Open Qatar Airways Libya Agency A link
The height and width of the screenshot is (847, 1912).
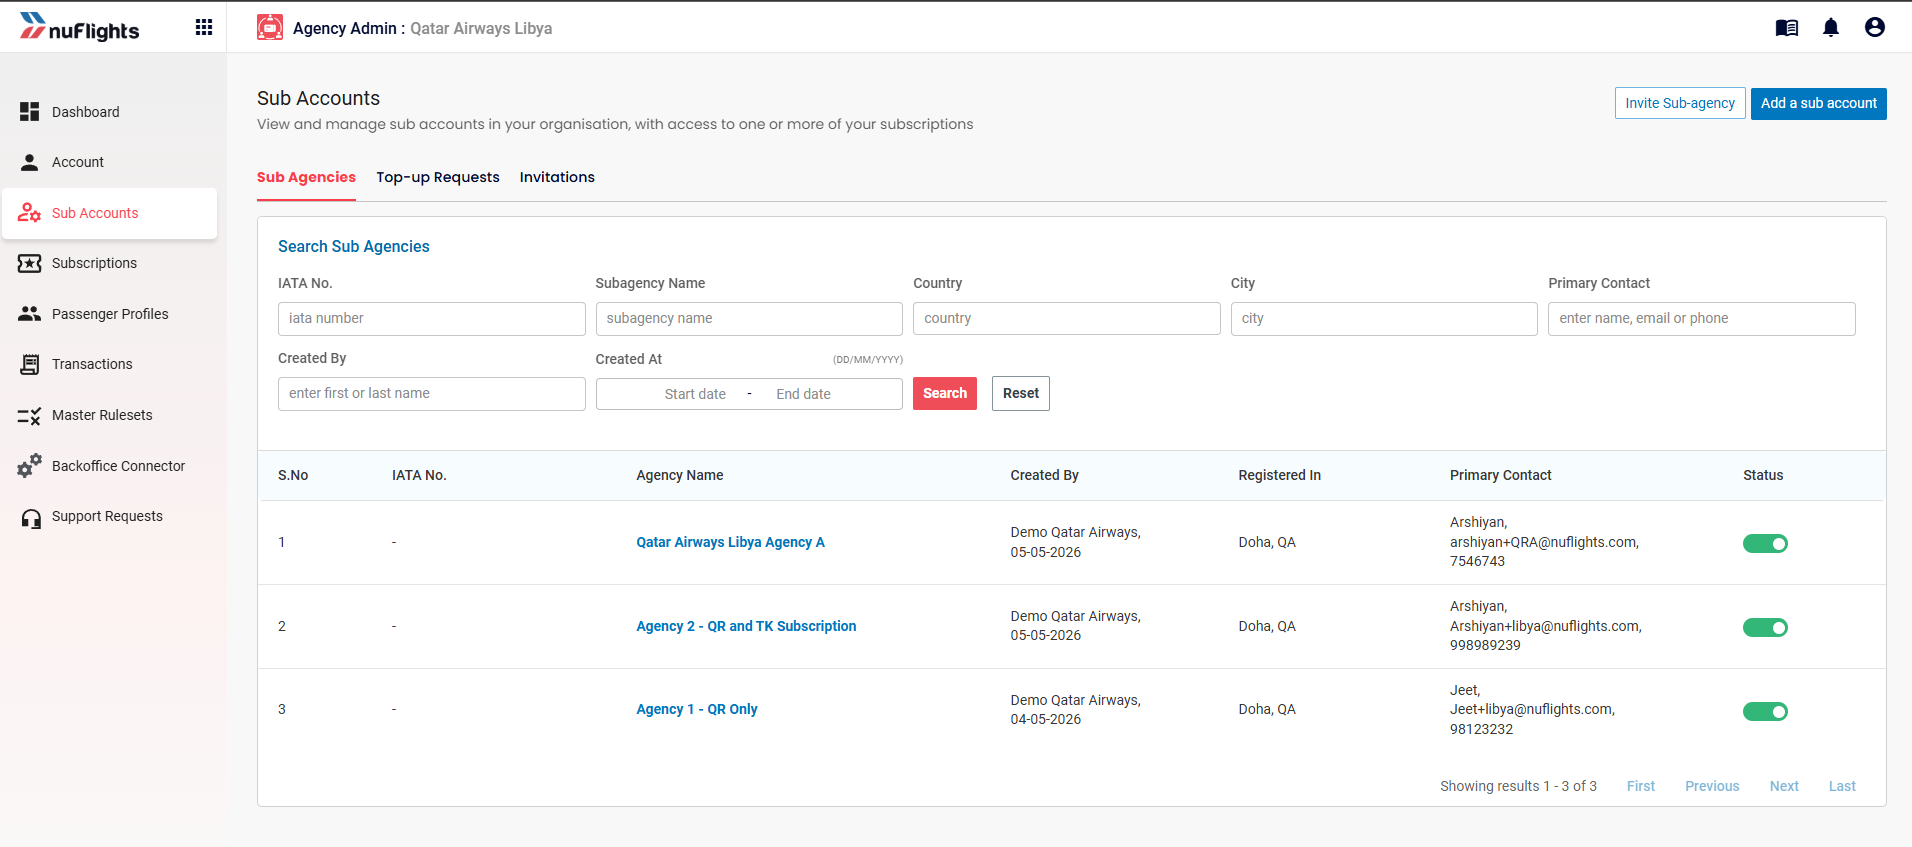coord(730,542)
